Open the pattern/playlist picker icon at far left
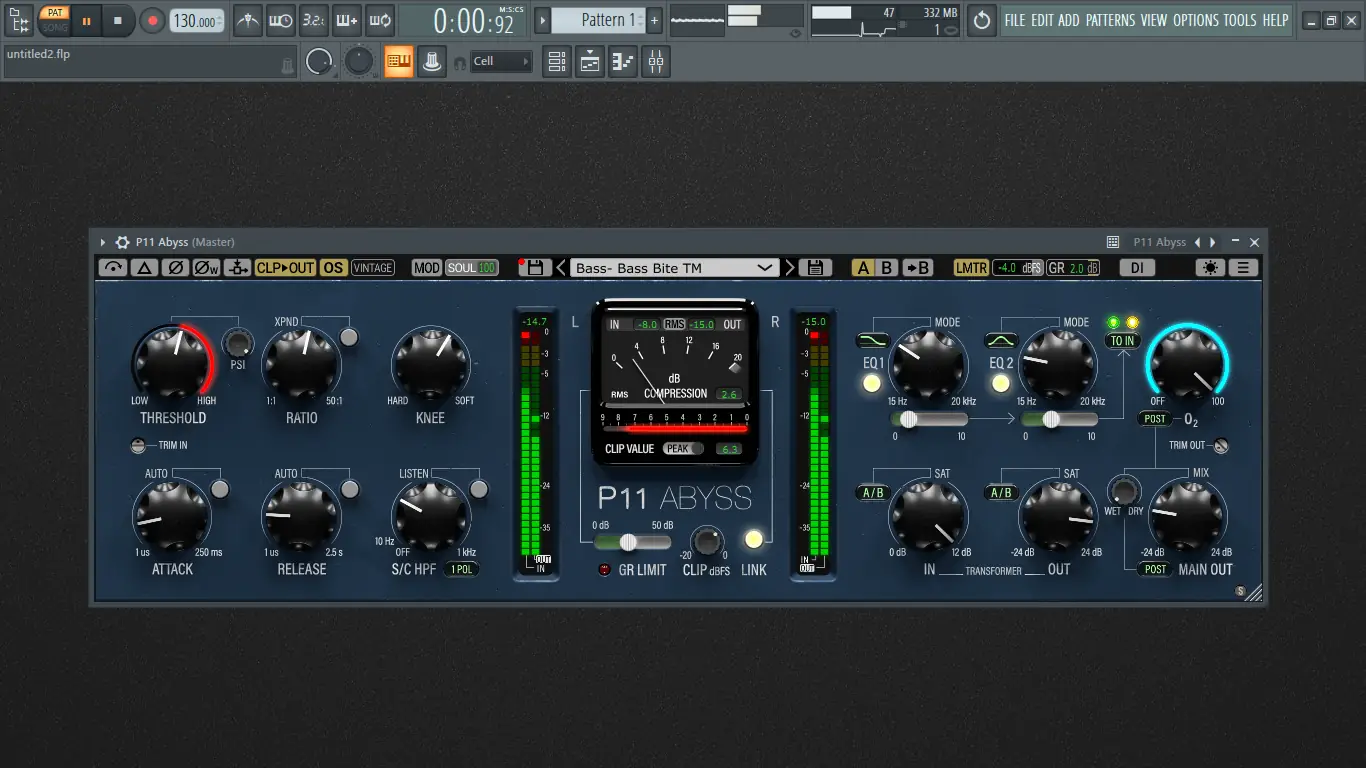The height and width of the screenshot is (768, 1366). pyautogui.click(x=19, y=20)
